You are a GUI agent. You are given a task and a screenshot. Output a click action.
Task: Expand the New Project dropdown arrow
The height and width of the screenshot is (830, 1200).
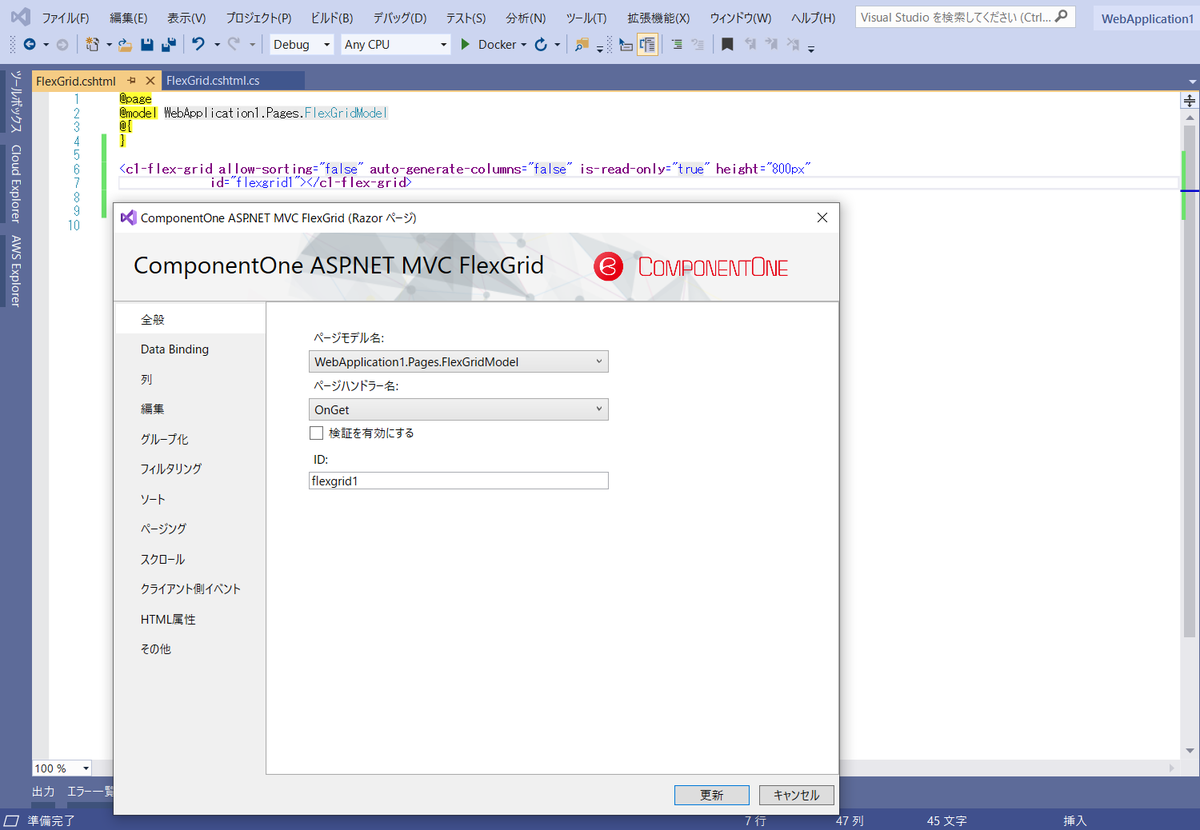pos(108,45)
